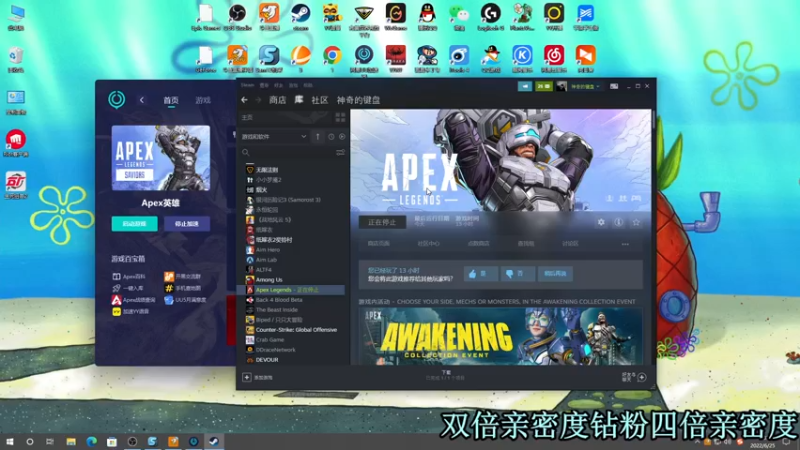The width and height of the screenshot is (800, 450).
Task: Open the game info icon
Action: pos(618,222)
